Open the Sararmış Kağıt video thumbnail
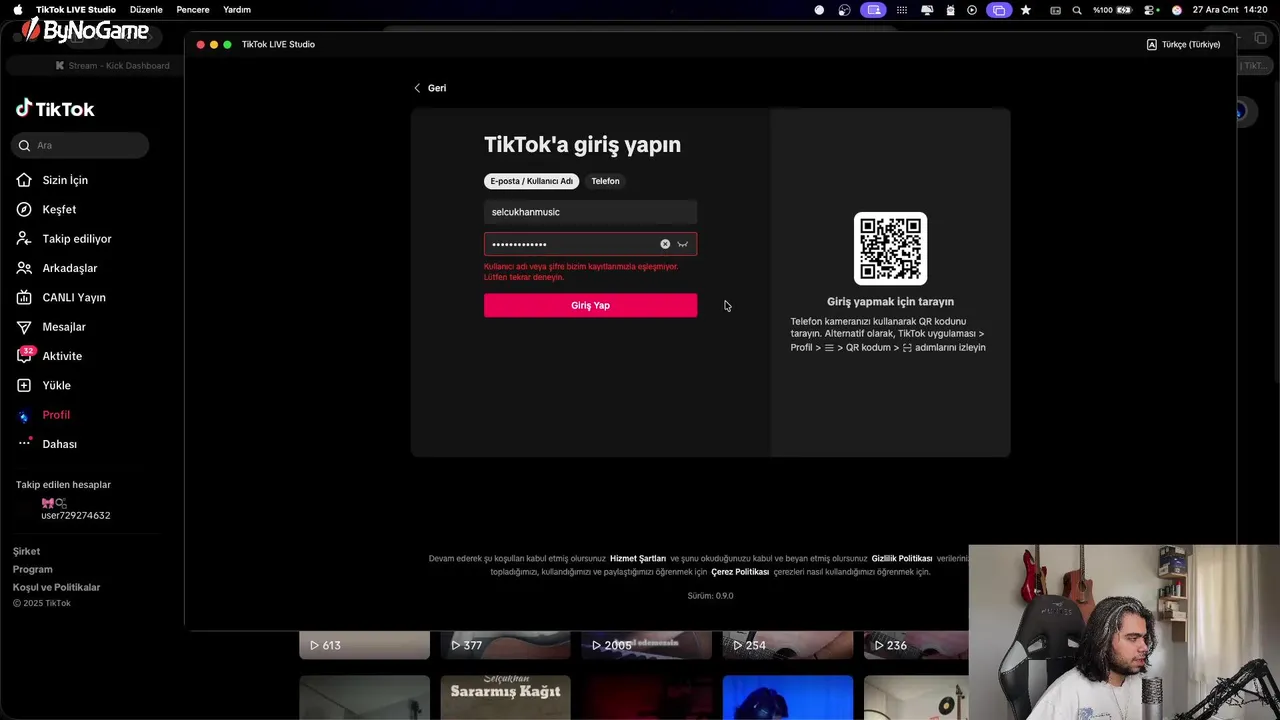1280x720 pixels. pyautogui.click(x=505, y=697)
